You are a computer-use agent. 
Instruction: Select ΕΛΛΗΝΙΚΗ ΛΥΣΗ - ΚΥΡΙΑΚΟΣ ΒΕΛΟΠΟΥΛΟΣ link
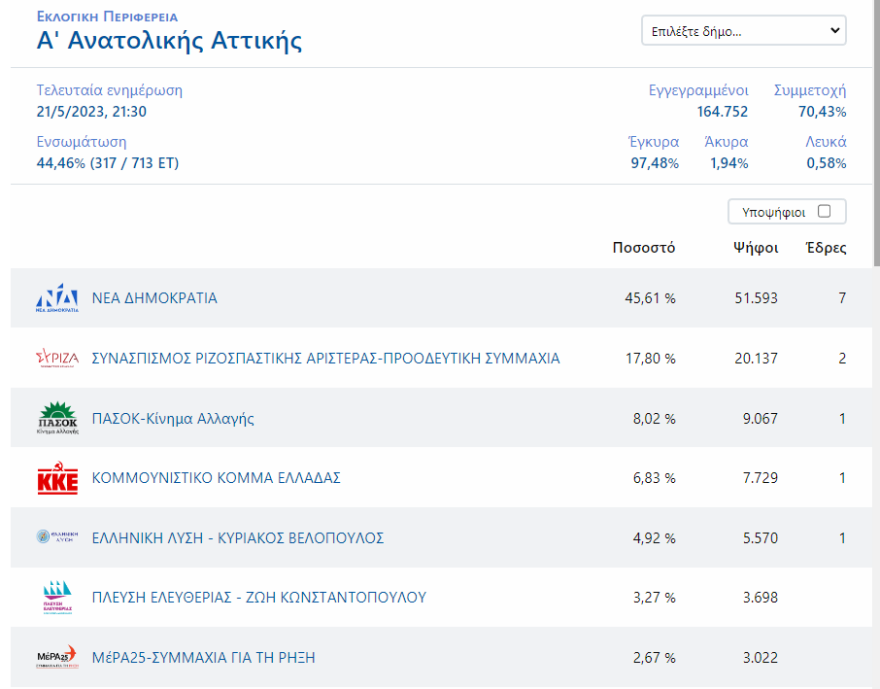(238, 538)
